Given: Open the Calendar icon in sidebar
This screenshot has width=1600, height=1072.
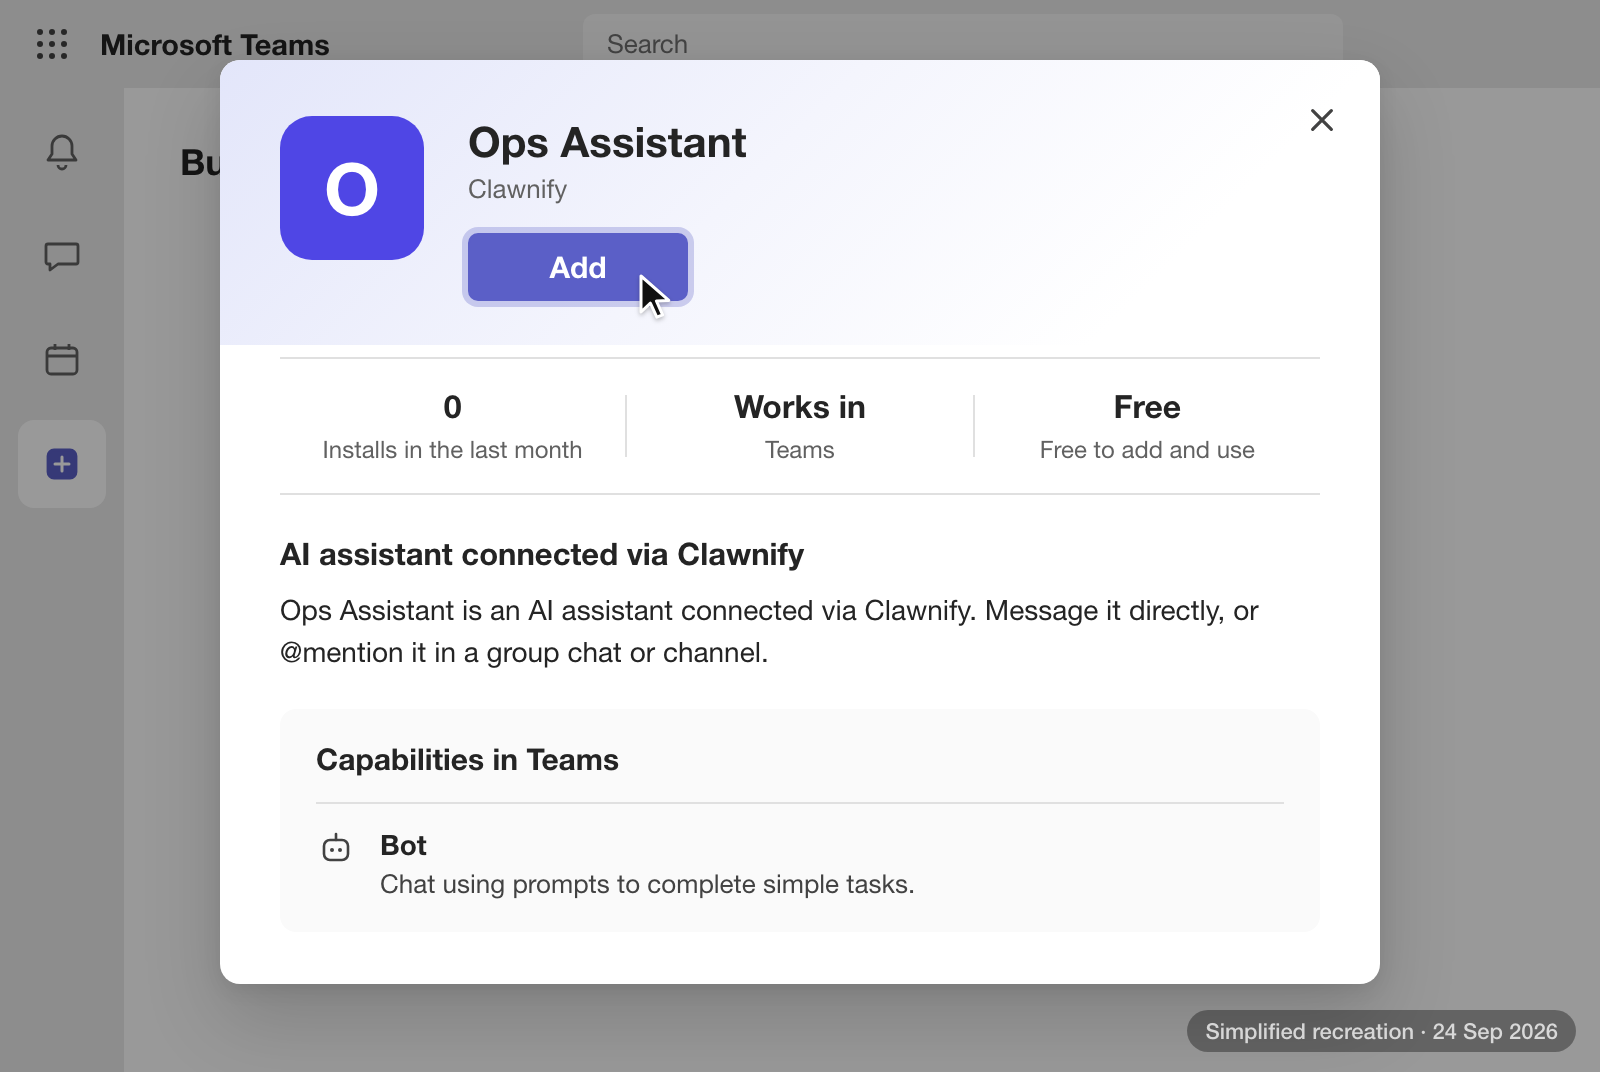Looking at the screenshot, I should pos(62,360).
